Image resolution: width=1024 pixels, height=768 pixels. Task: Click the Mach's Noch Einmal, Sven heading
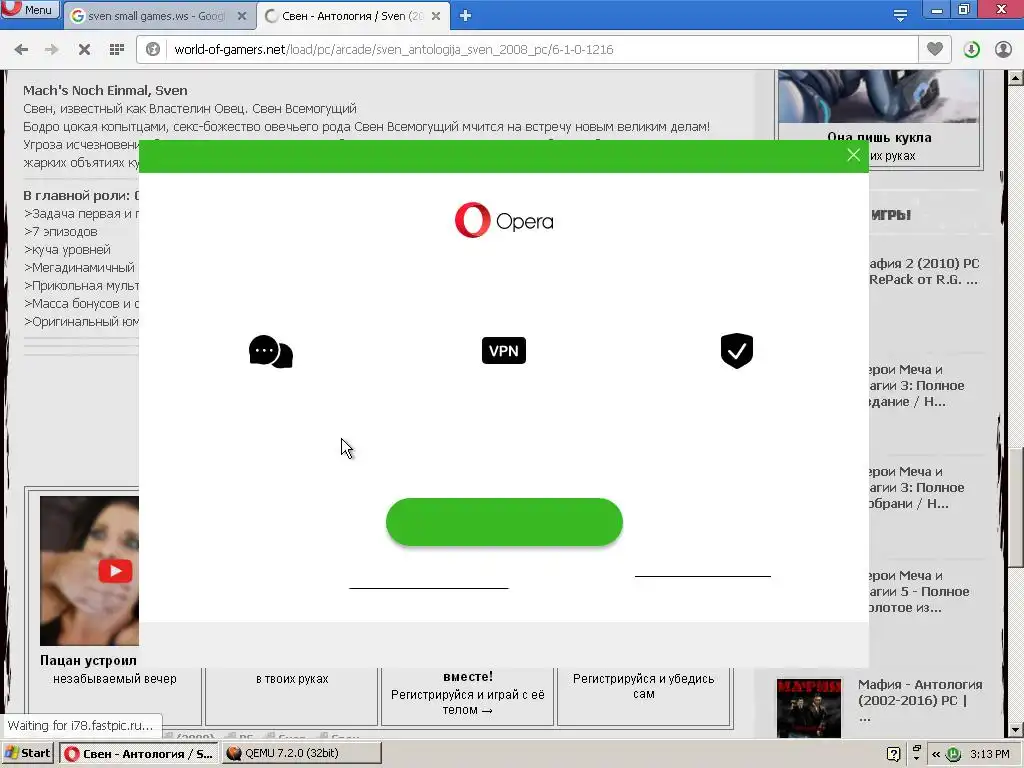coord(105,91)
